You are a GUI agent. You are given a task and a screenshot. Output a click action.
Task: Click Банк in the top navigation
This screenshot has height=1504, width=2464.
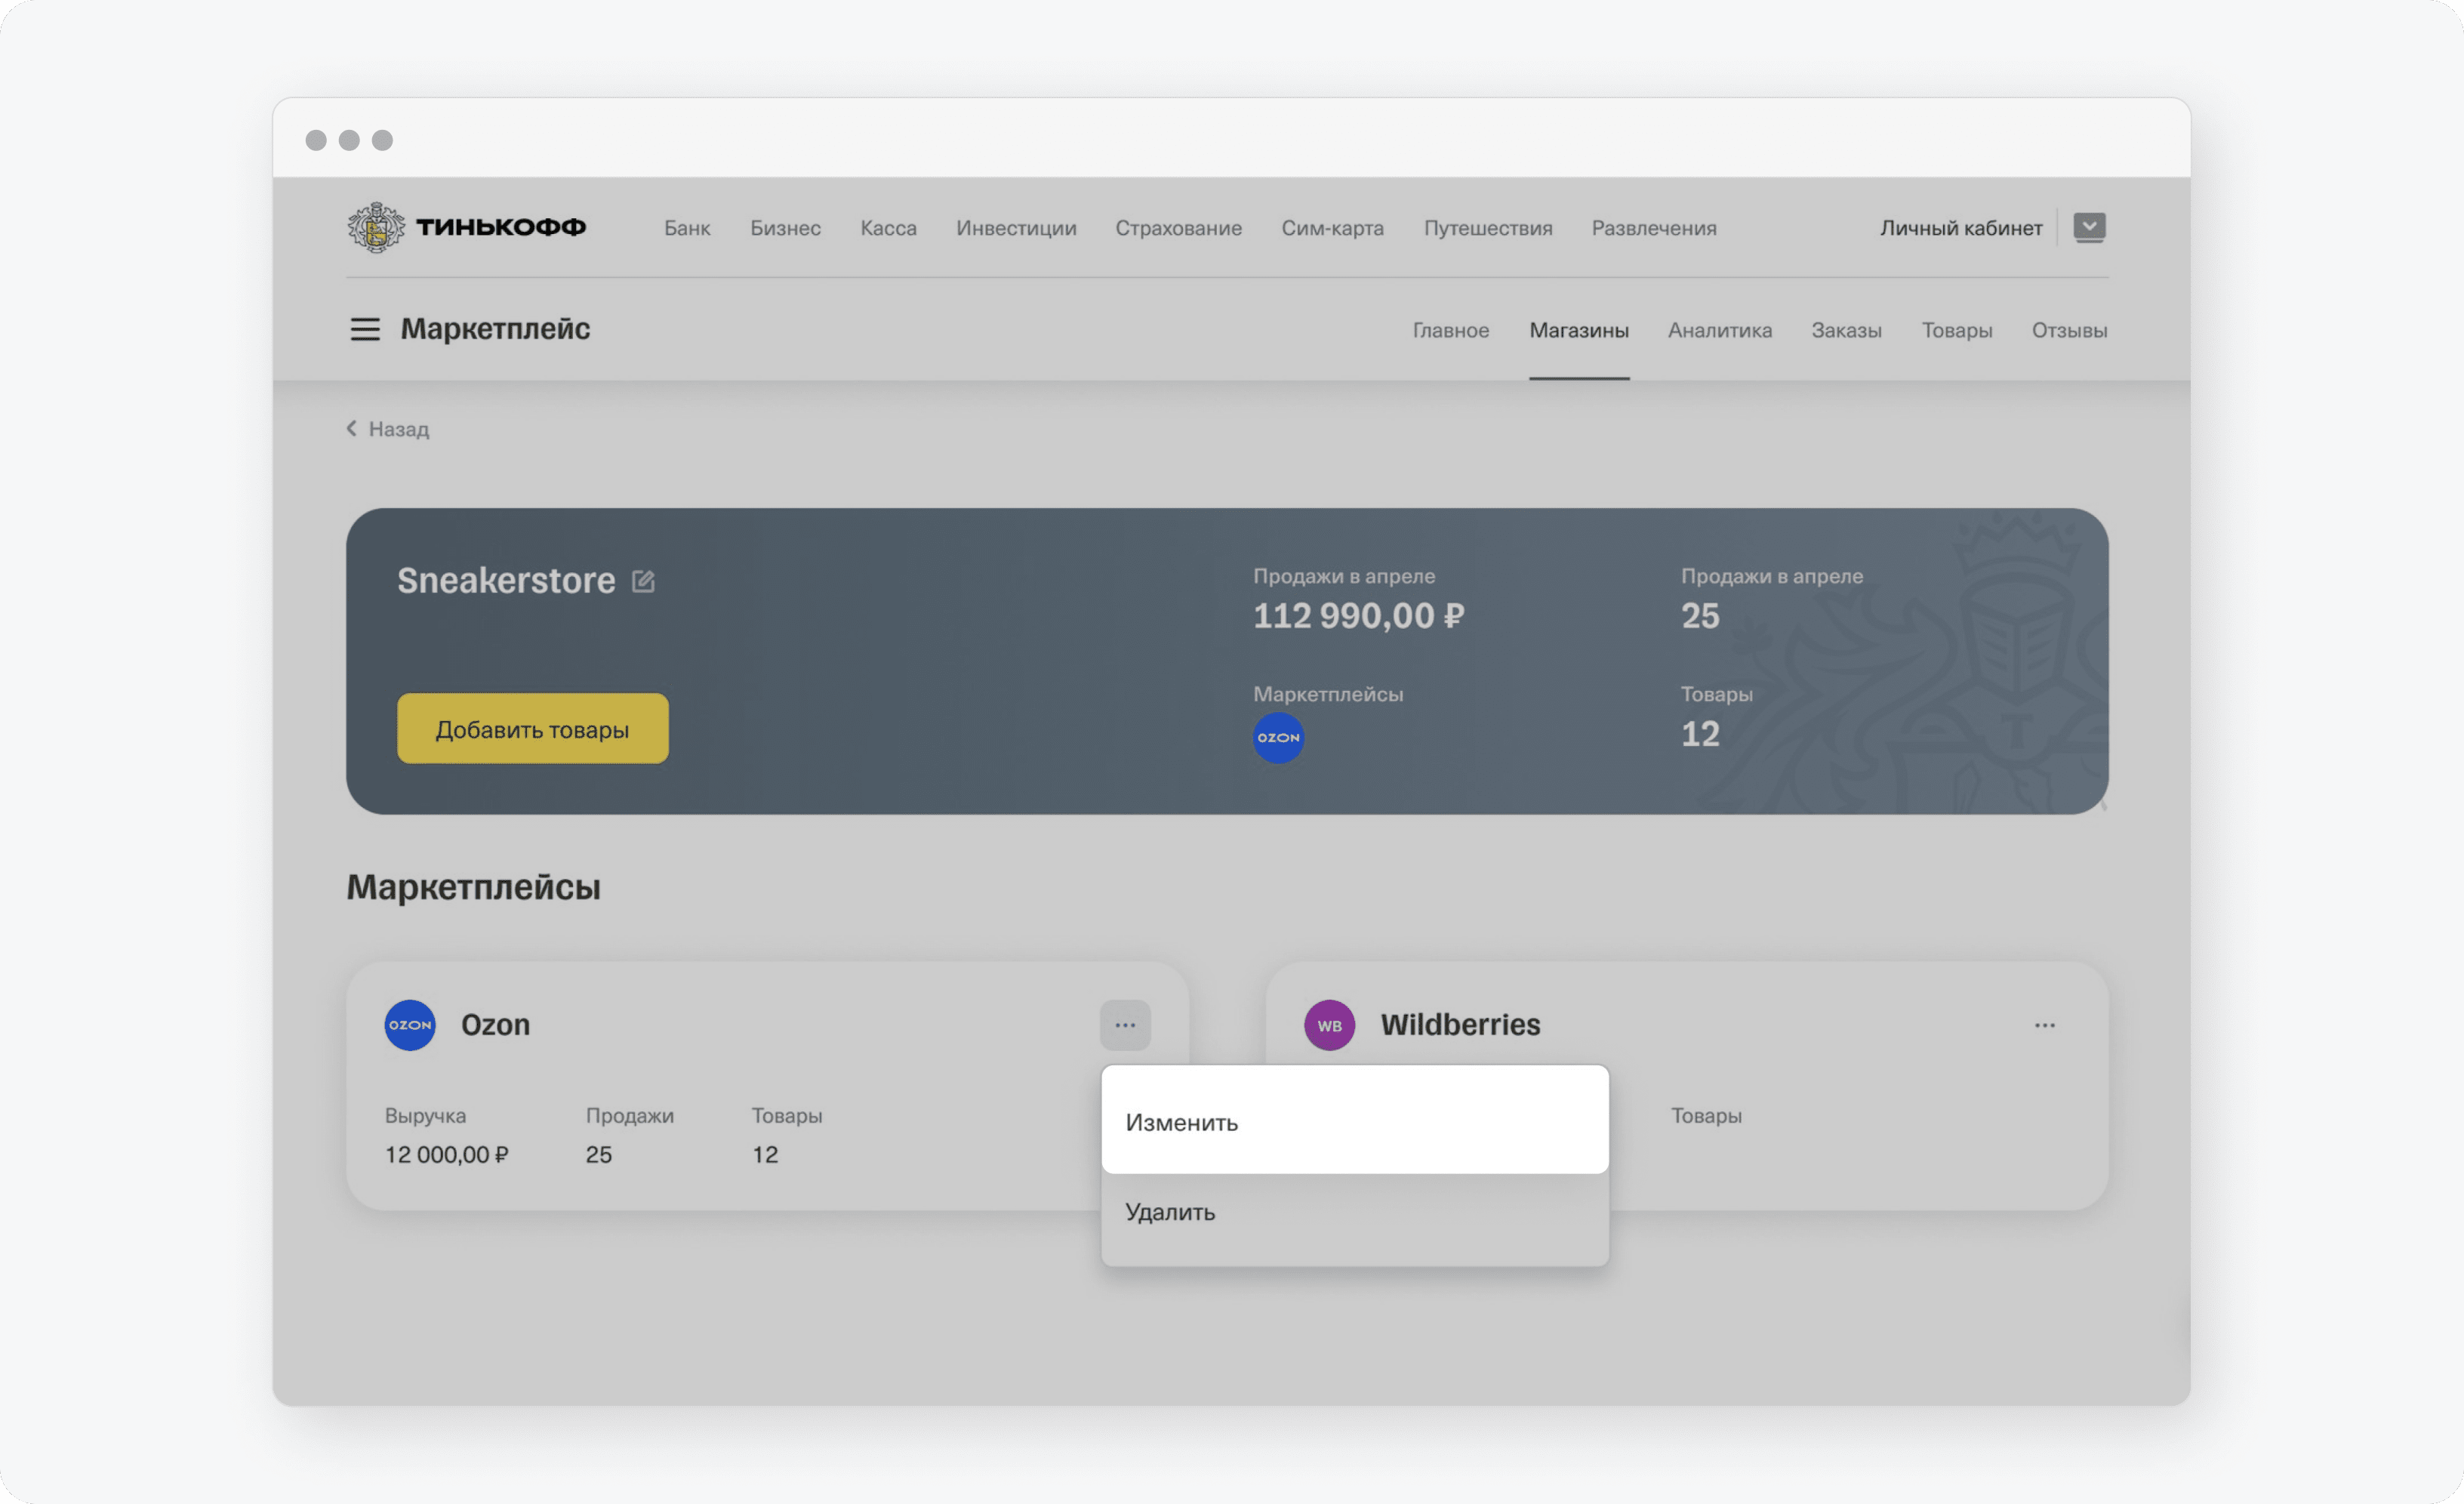pos(687,228)
